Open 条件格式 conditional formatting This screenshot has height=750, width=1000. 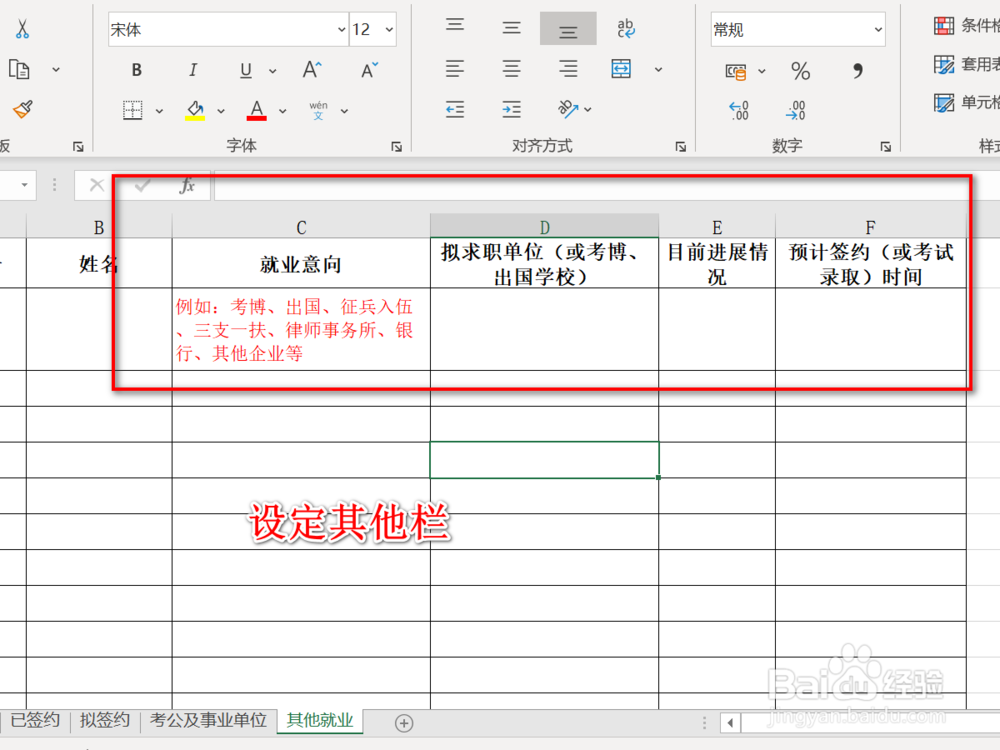[962, 24]
